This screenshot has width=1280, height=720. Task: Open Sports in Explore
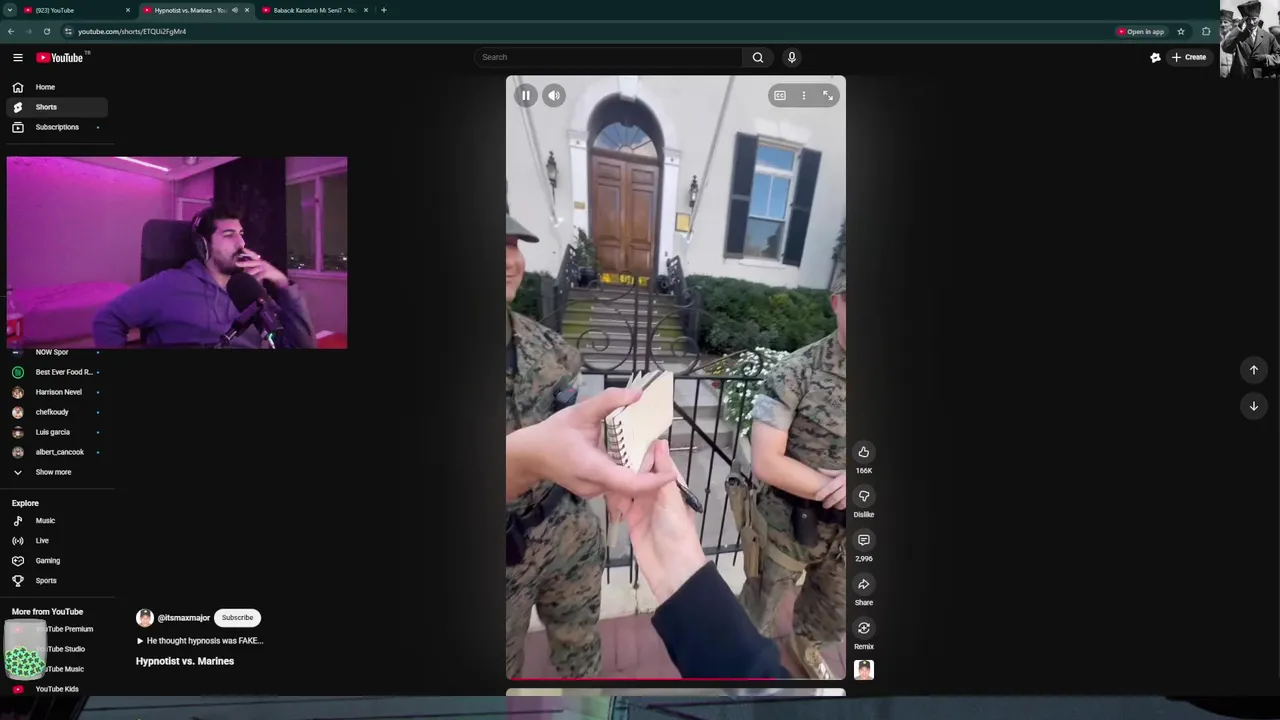tap(56, 581)
